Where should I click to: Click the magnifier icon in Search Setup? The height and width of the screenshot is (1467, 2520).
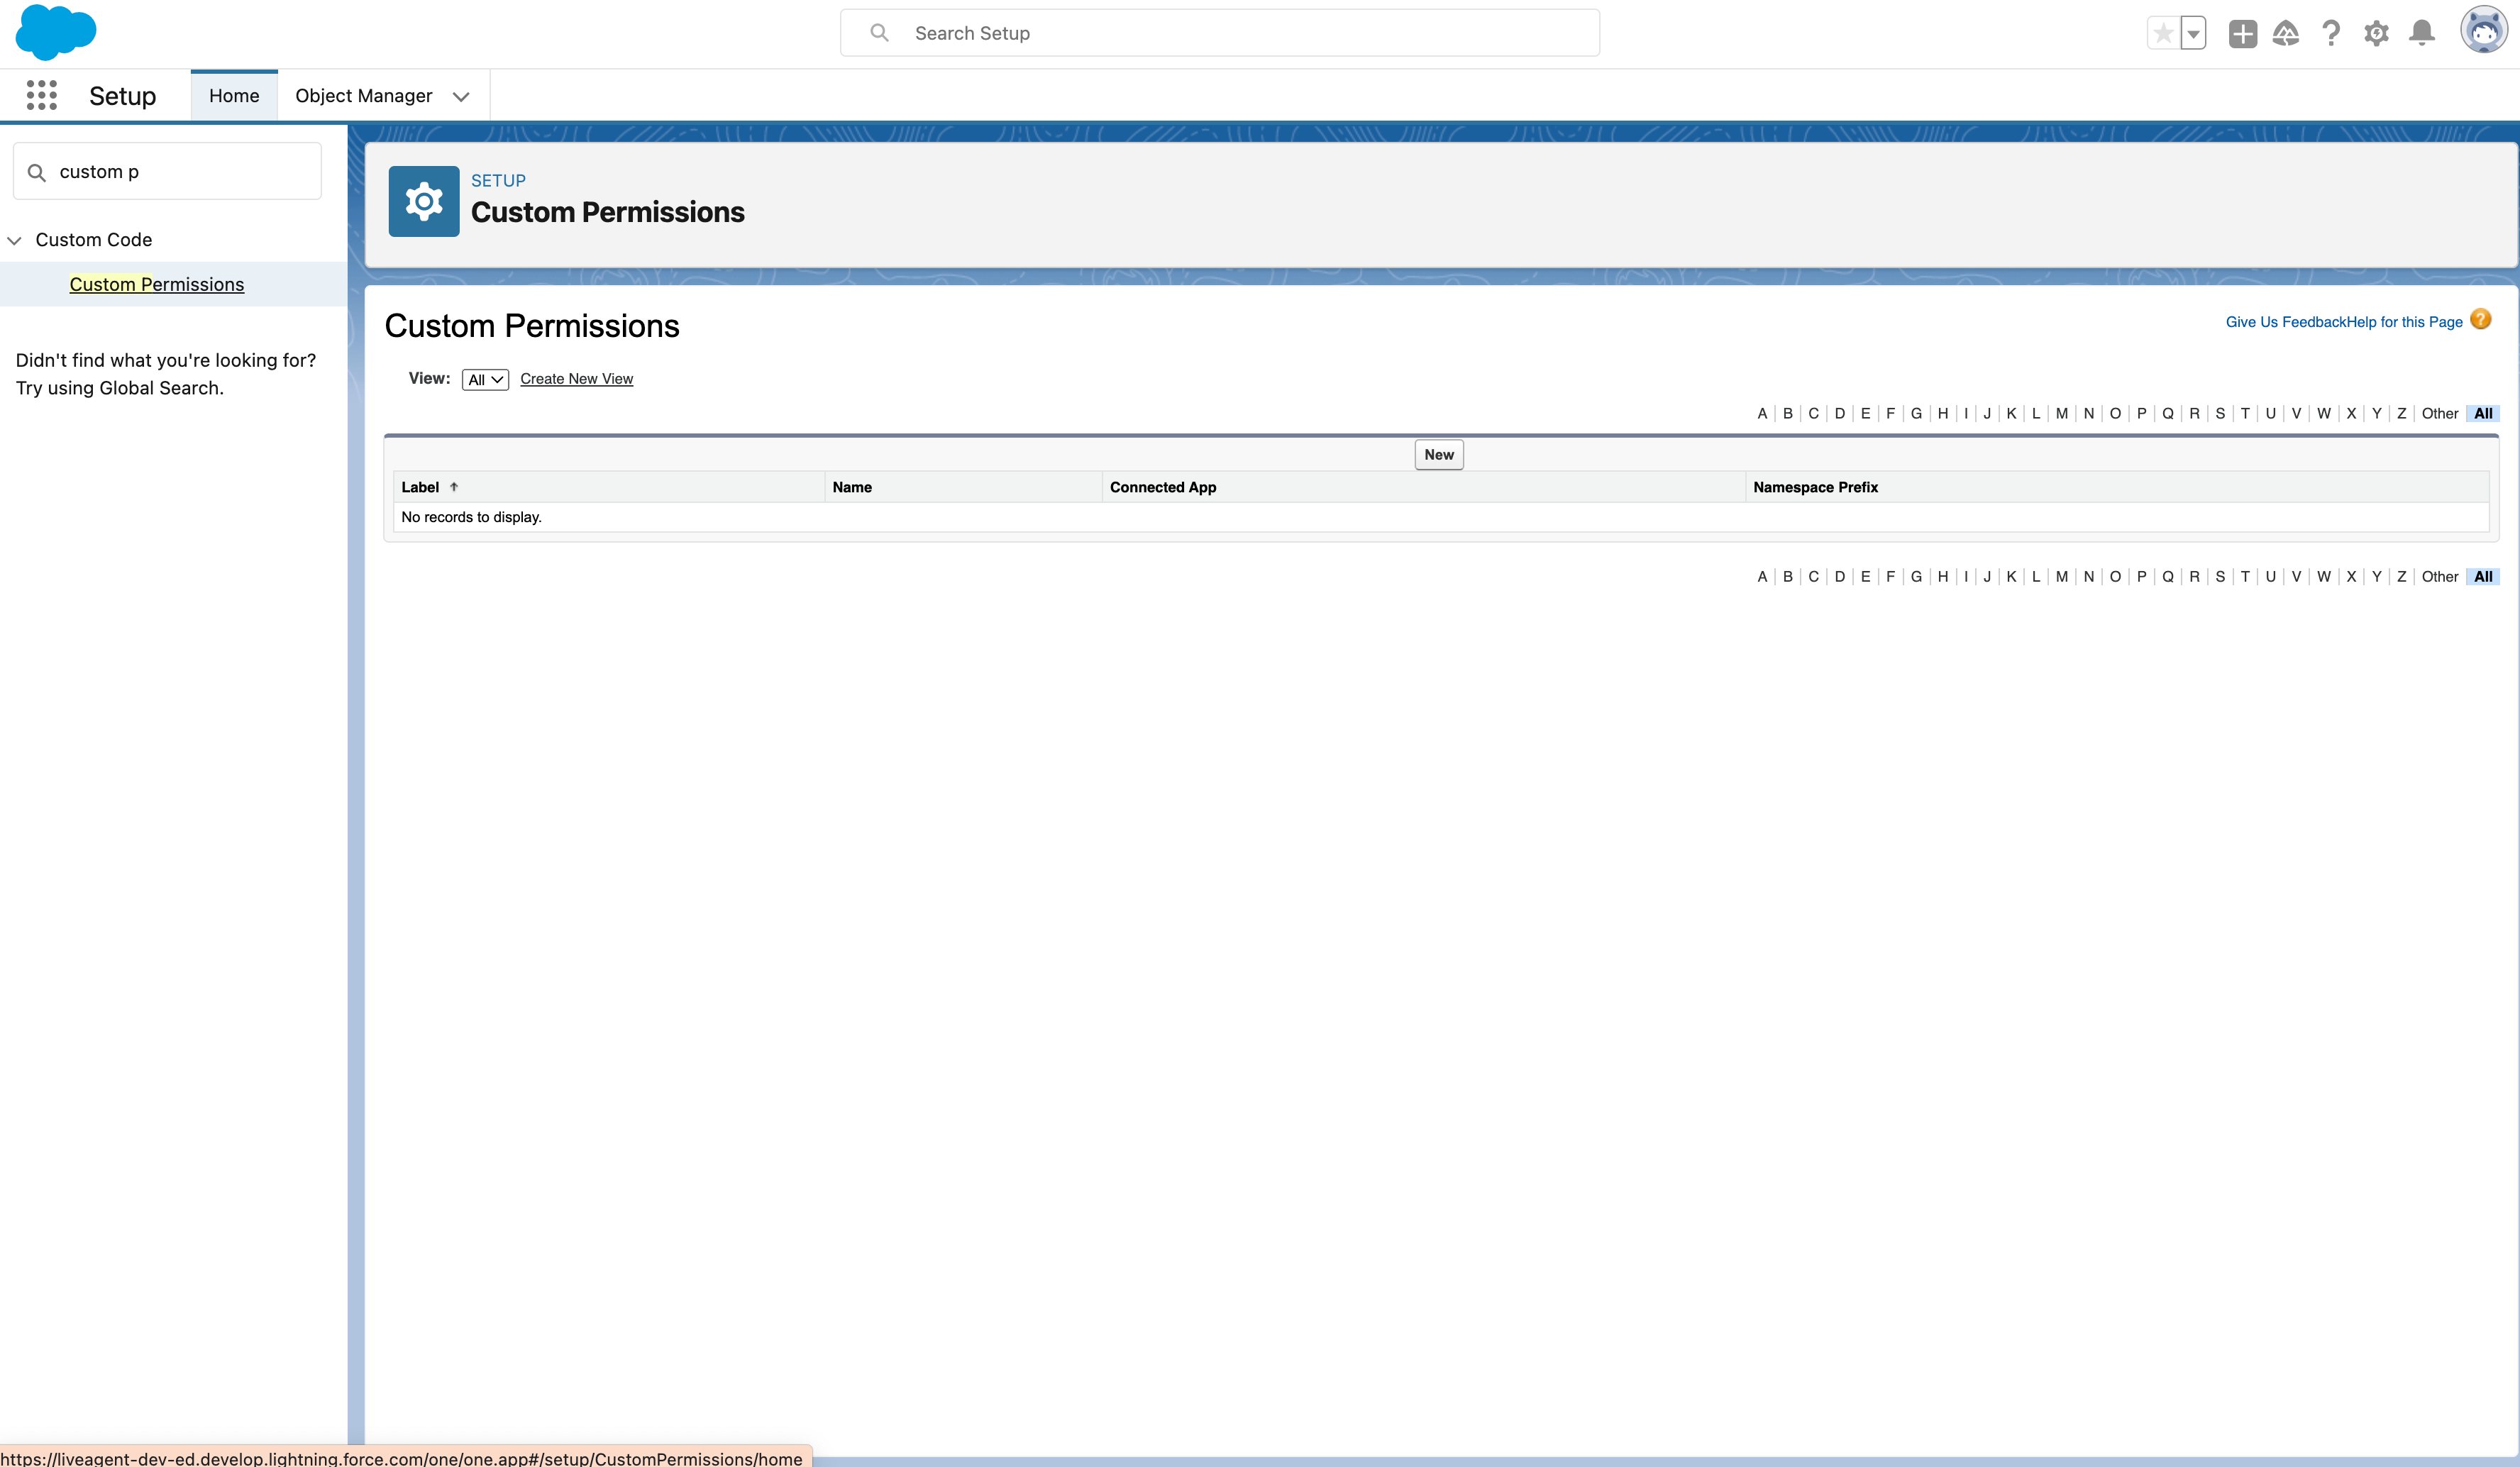pyautogui.click(x=879, y=33)
